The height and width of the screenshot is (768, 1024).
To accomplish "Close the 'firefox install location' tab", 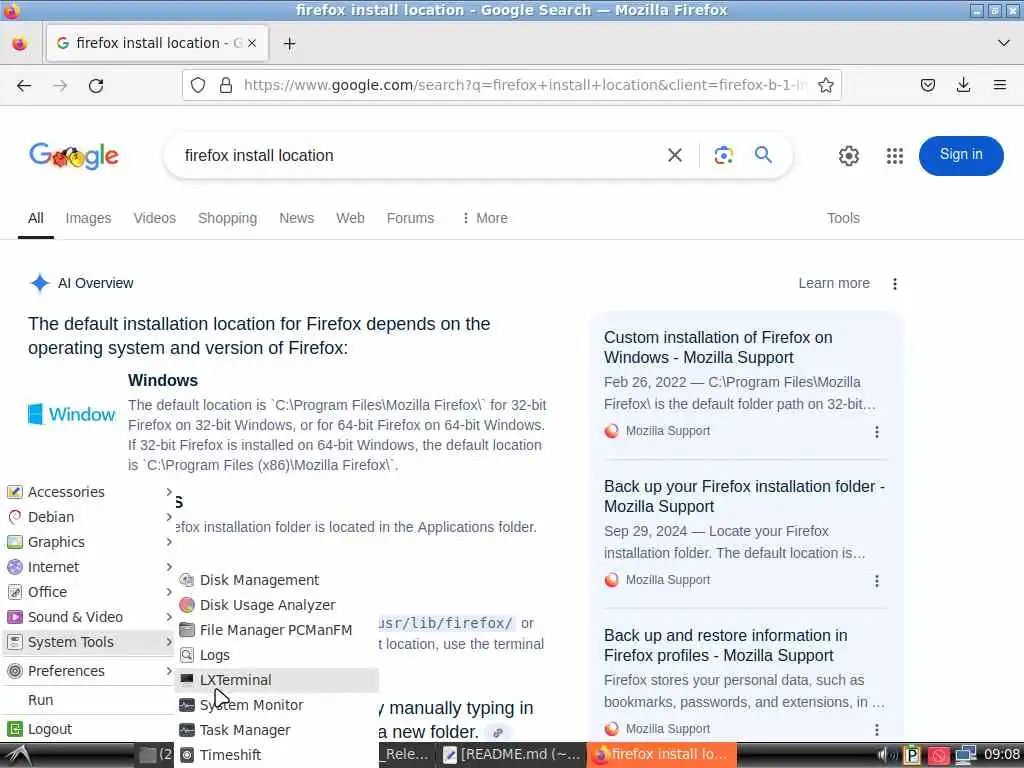I will 252,43.
